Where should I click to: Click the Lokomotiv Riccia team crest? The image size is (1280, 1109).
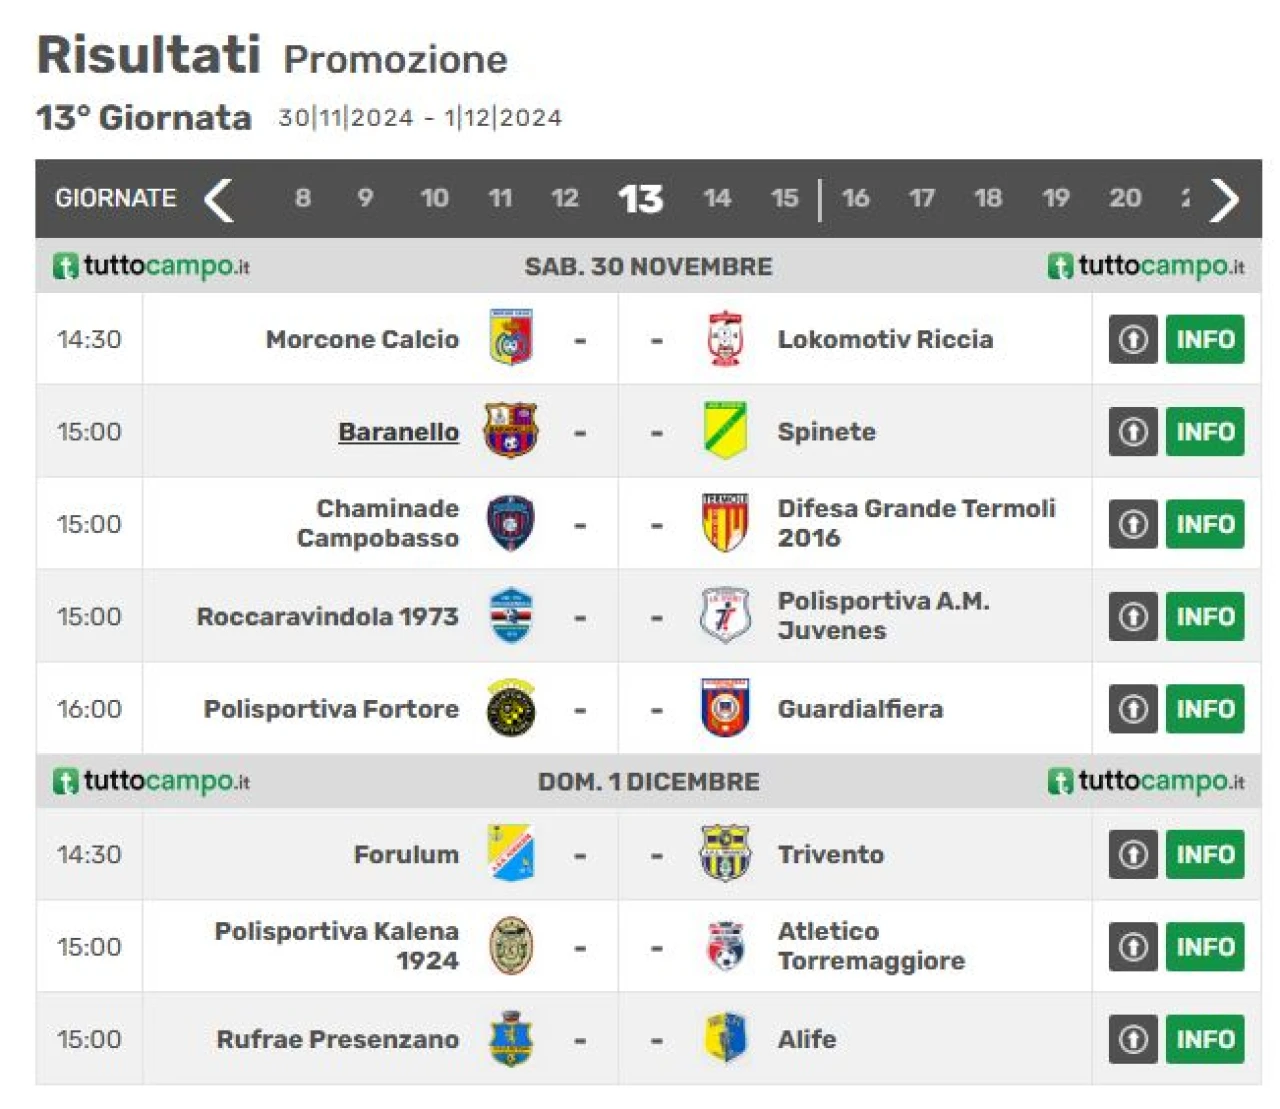tap(725, 338)
